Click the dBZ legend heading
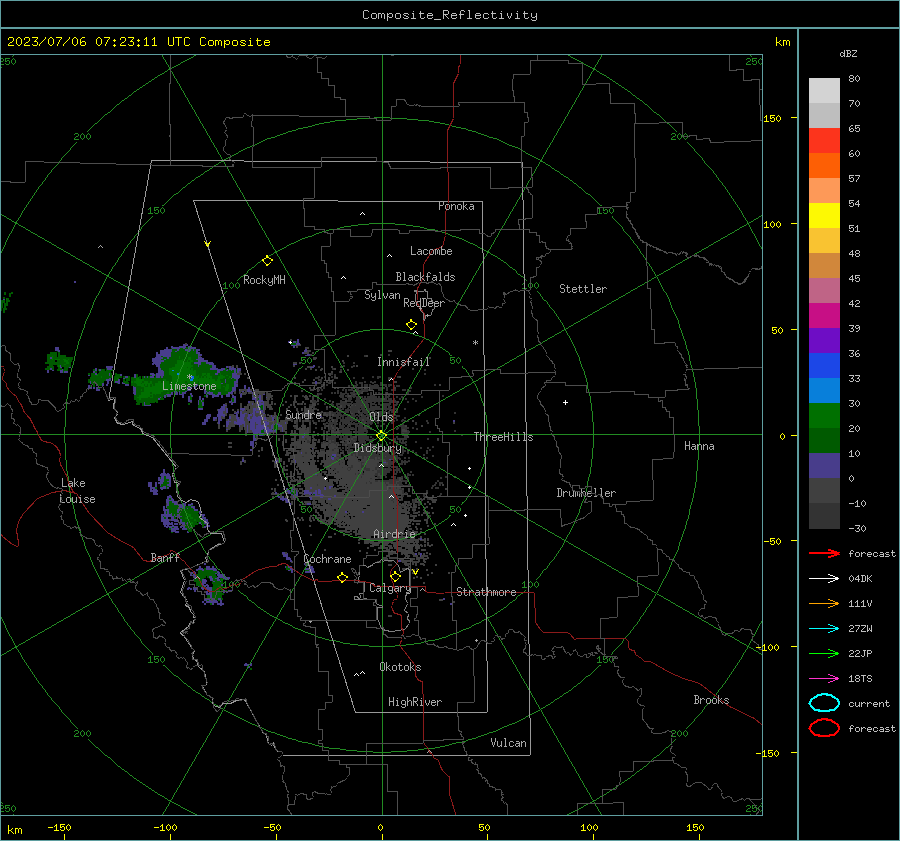Image resolution: width=900 pixels, height=841 pixels. pyautogui.click(x=848, y=54)
